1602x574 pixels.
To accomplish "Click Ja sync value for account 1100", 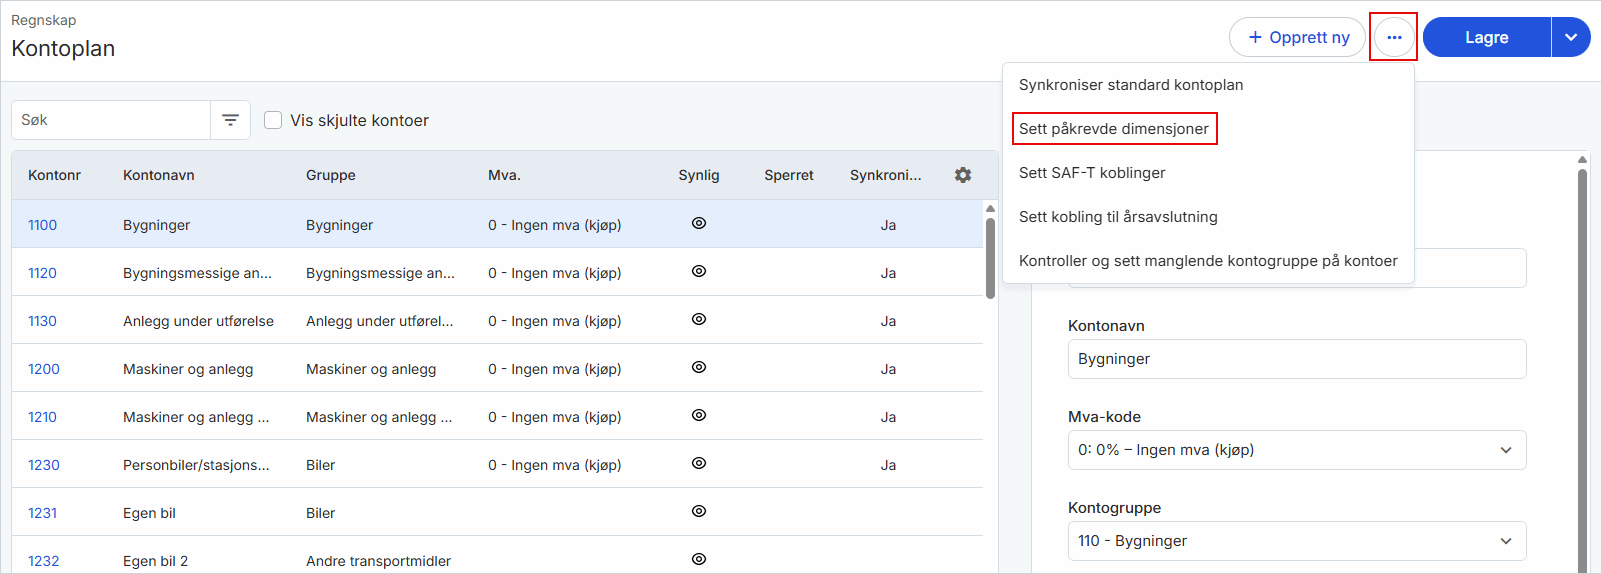I will 888,225.
